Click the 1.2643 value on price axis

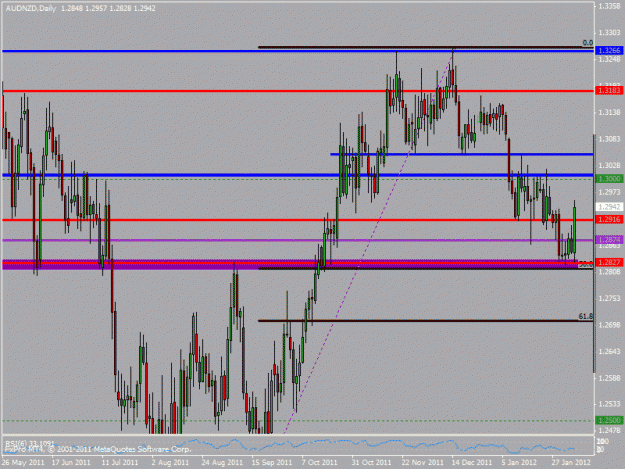(x=610, y=351)
